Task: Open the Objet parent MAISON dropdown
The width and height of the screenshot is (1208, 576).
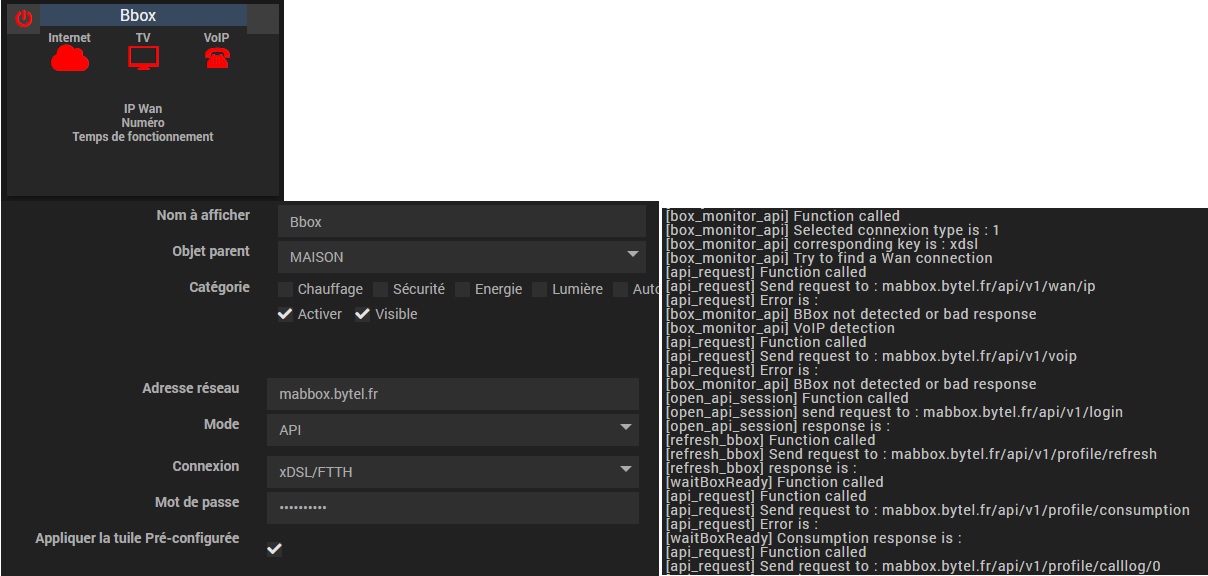Action: 461,257
